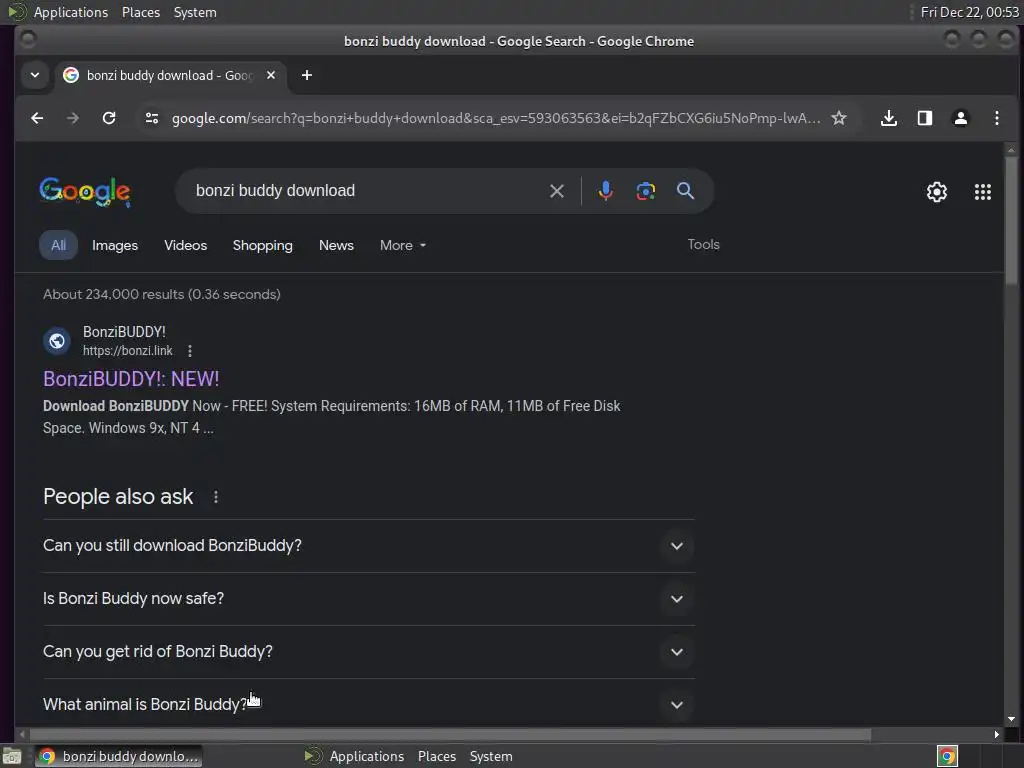Open People also ask options menu
The image size is (1024, 768).
point(216,497)
